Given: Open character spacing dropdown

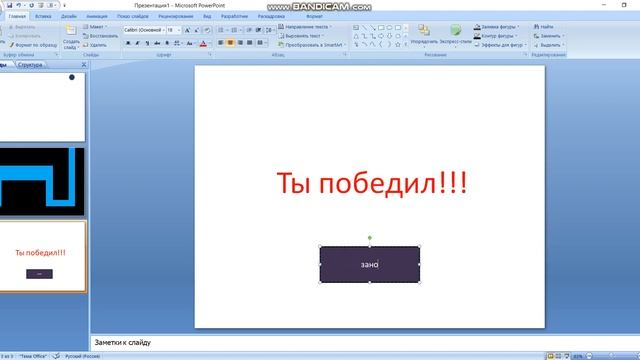Looking at the screenshot, I should (178, 43).
